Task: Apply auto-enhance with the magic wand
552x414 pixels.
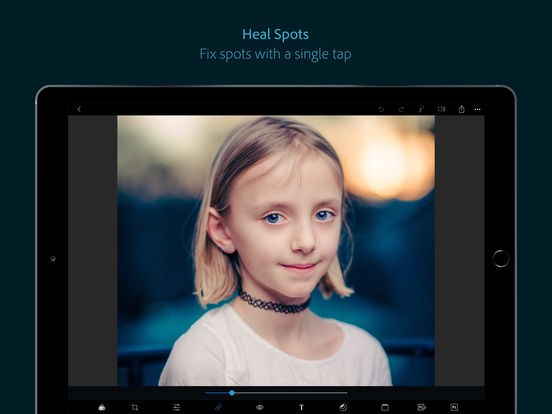Action: [x=421, y=109]
